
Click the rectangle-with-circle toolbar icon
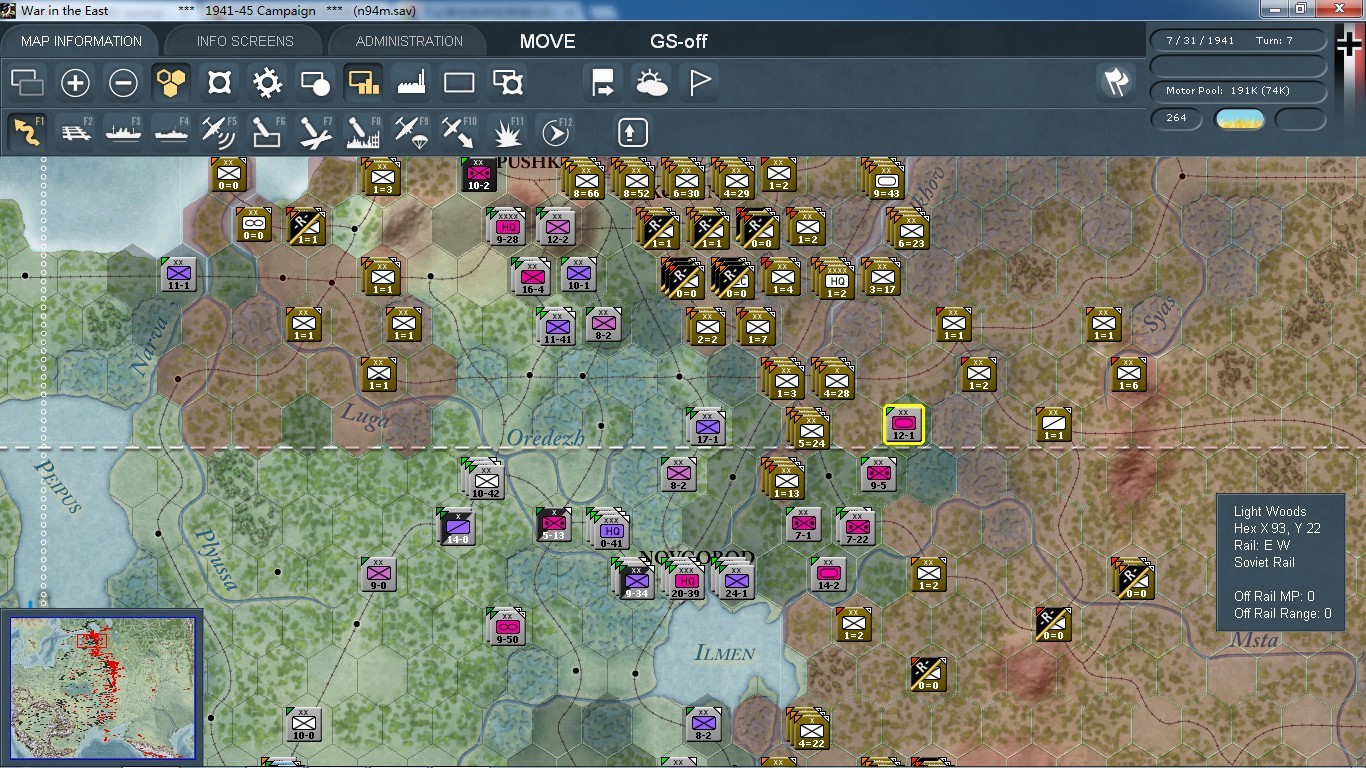pyautogui.click(x=315, y=83)
